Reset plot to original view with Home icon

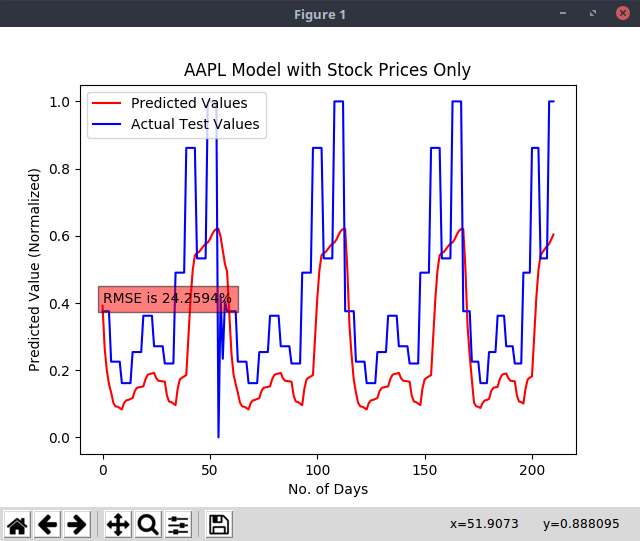pyautogui.click(x=17, y=524)
